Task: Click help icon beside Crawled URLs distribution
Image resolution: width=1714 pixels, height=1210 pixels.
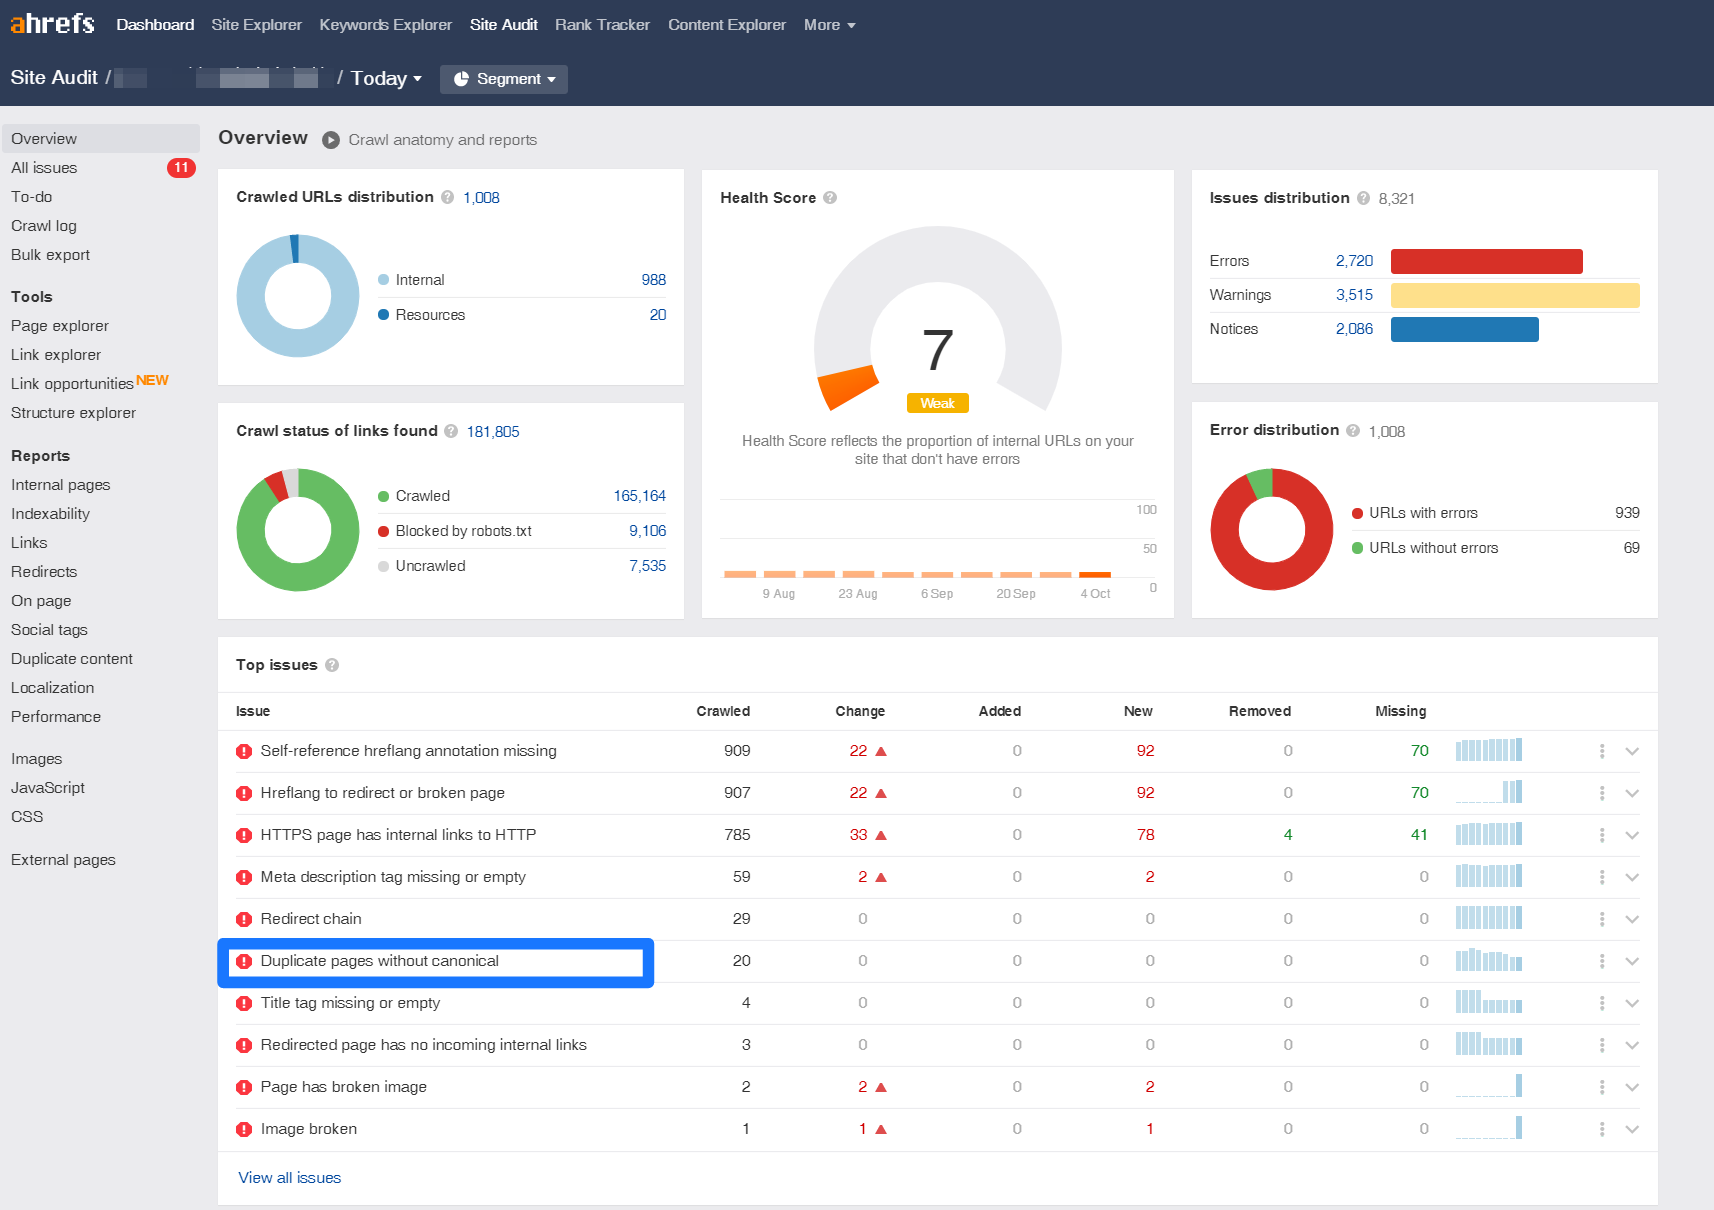Action: pos(448,197)
